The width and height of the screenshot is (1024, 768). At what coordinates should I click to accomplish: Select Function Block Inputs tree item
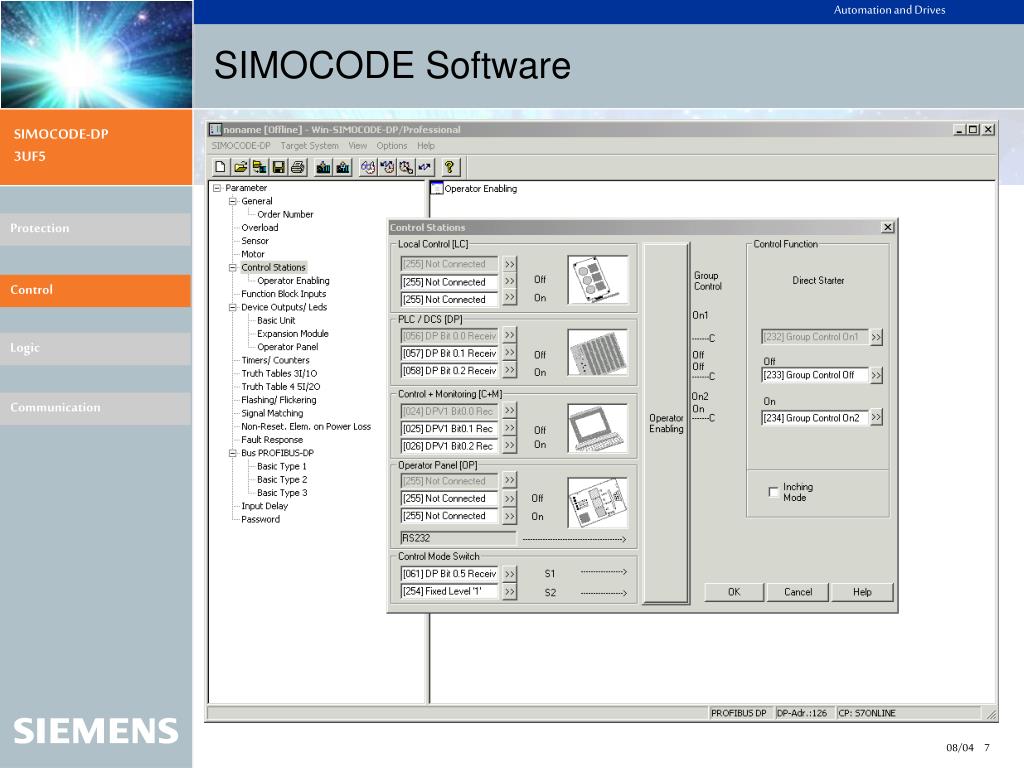tap(283, 294)
